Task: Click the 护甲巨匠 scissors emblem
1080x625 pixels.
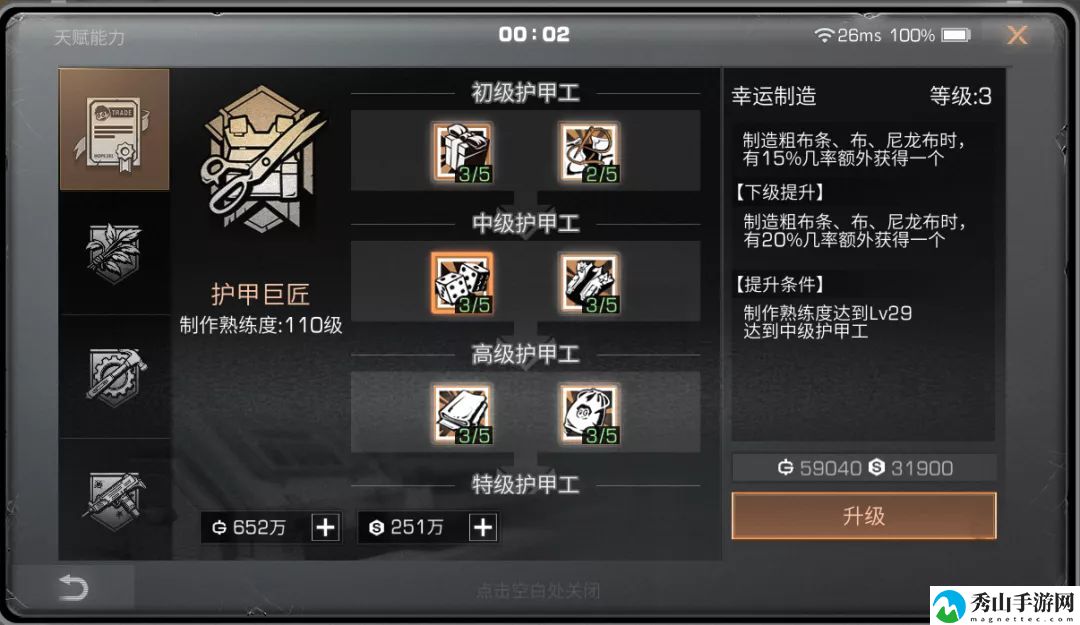Action: (260, 160)
